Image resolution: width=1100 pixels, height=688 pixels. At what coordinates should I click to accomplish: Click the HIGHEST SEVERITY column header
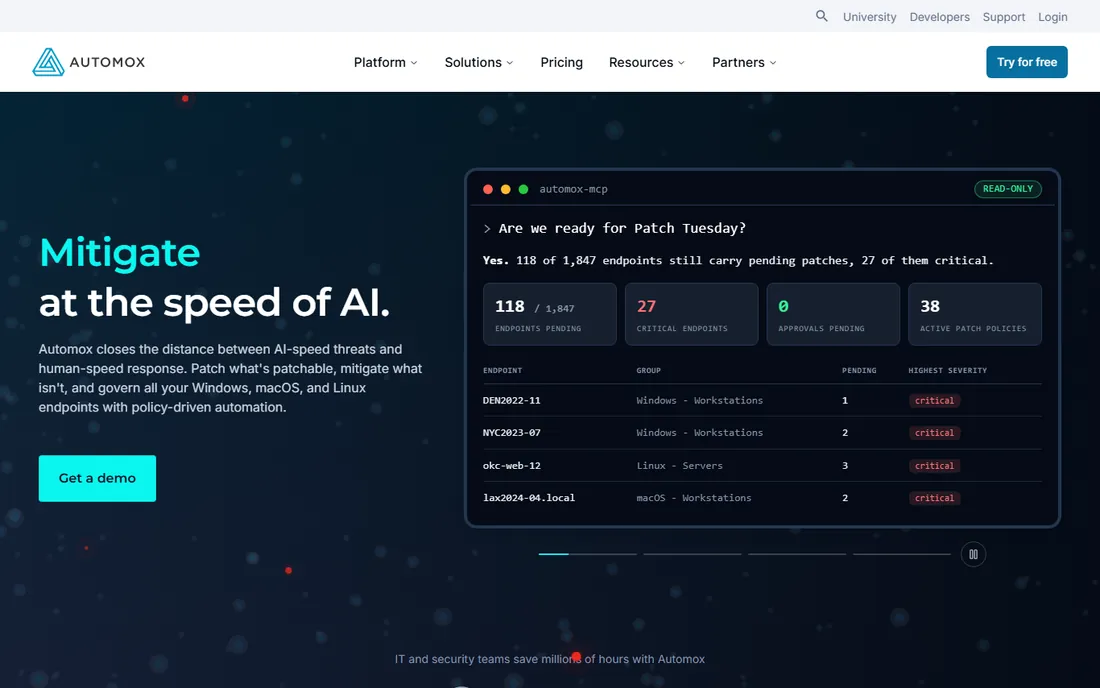[x=947, y=370]
